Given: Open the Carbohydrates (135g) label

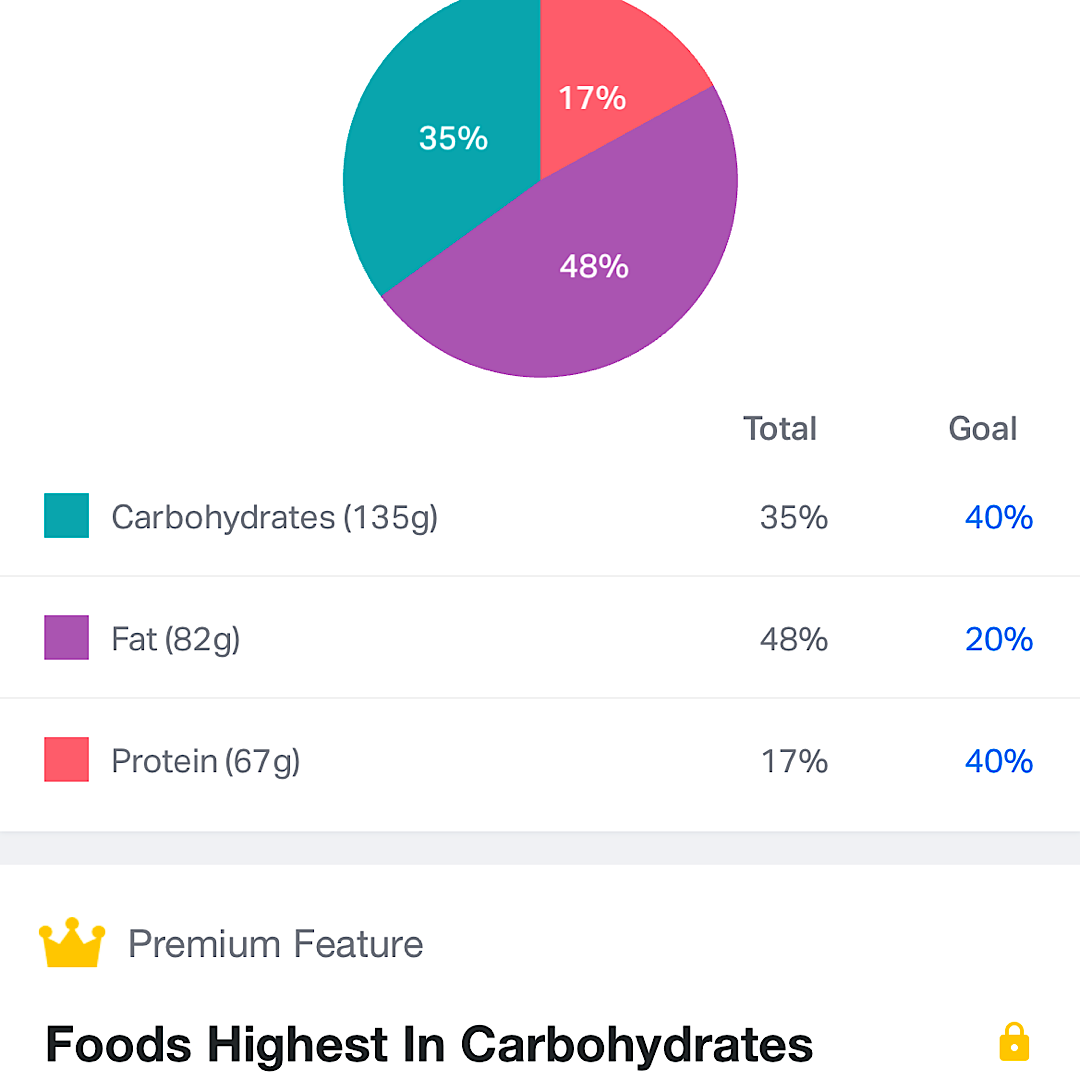Looking at the screenshot, I should tap(274, 517).
